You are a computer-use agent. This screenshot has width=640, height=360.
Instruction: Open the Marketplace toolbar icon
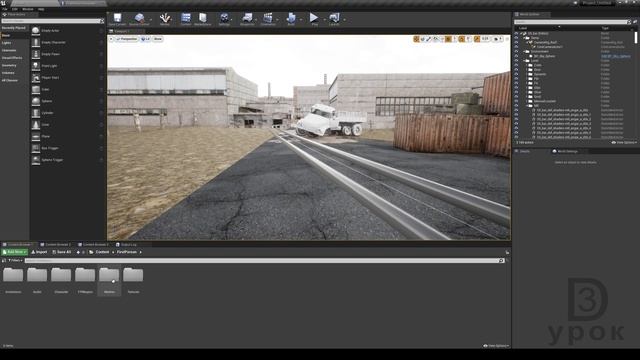203,19
